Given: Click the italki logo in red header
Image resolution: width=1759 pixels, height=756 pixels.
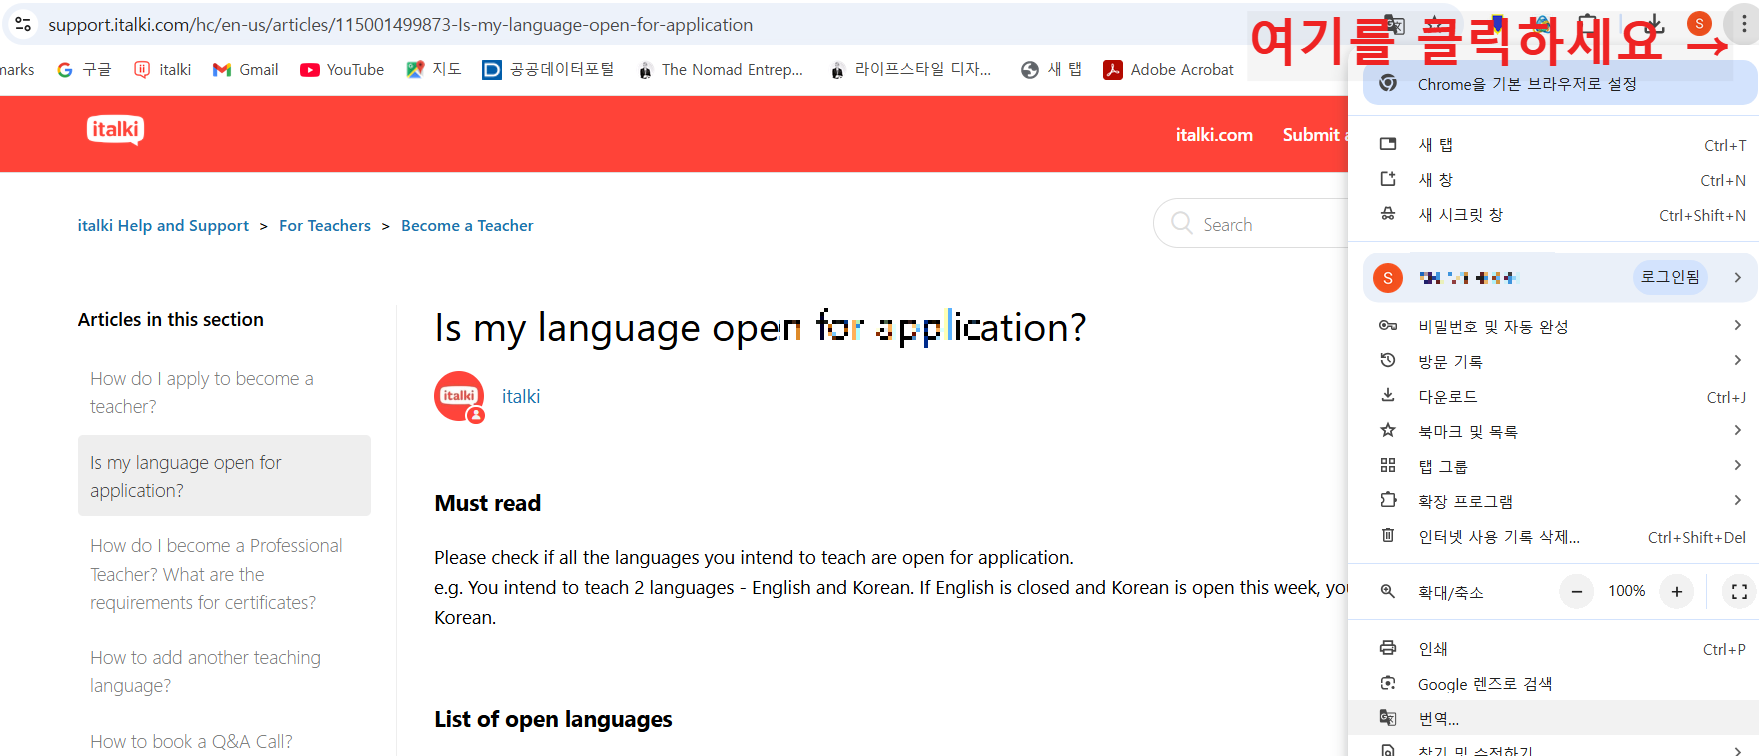Looking at the screenshot, I should tap(115, 130).
